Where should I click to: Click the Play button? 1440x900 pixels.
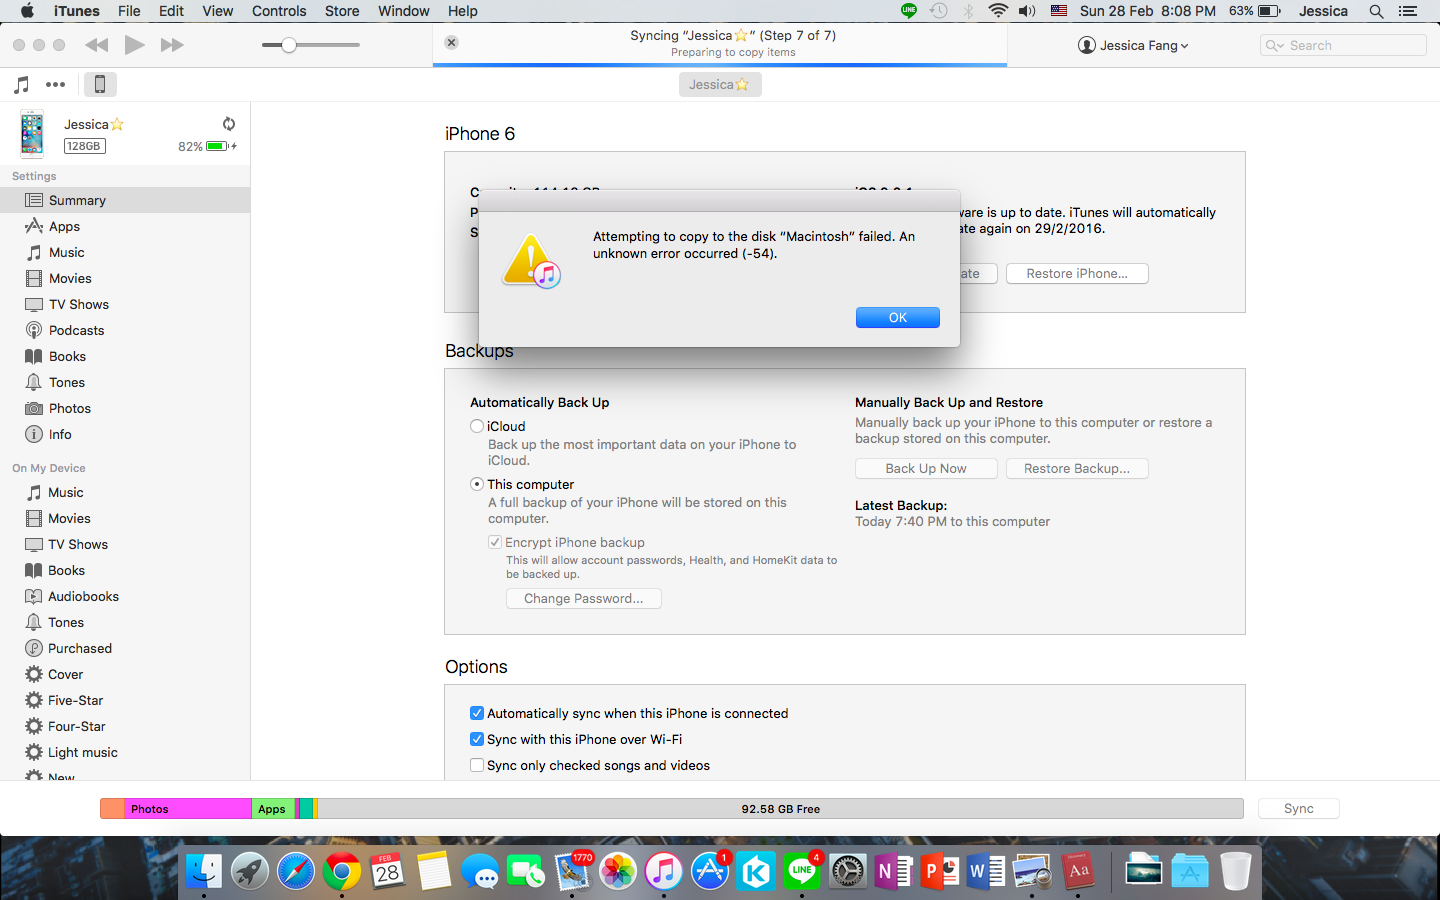tap(134, 45)
